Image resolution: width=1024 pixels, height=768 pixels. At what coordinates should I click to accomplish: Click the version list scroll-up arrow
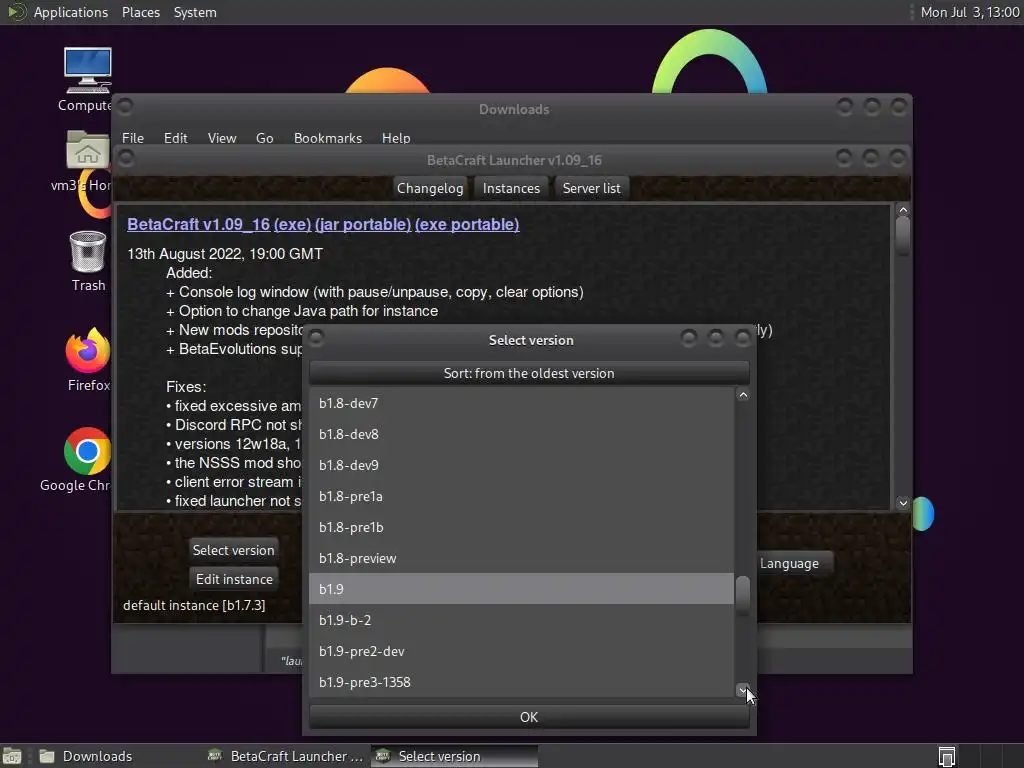(743, 395)
